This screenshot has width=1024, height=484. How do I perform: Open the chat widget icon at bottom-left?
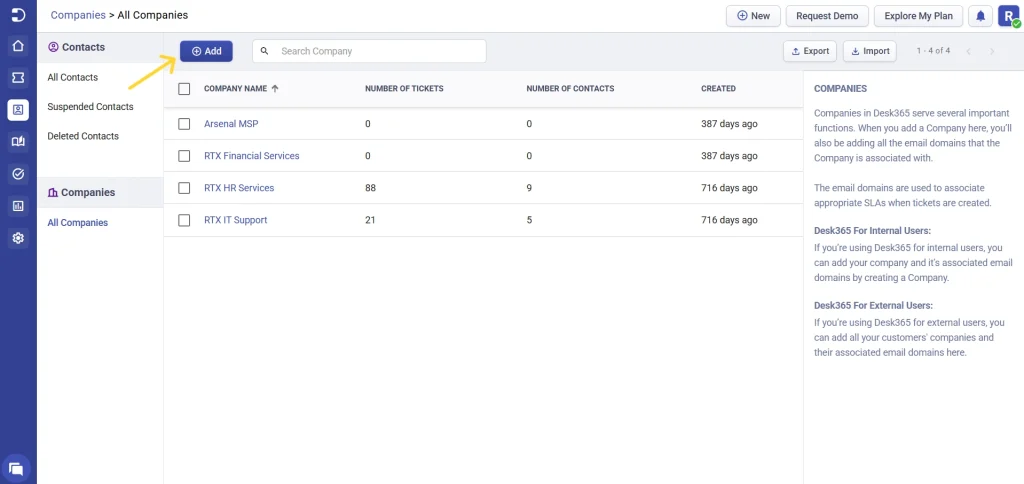tap(16, 467)
